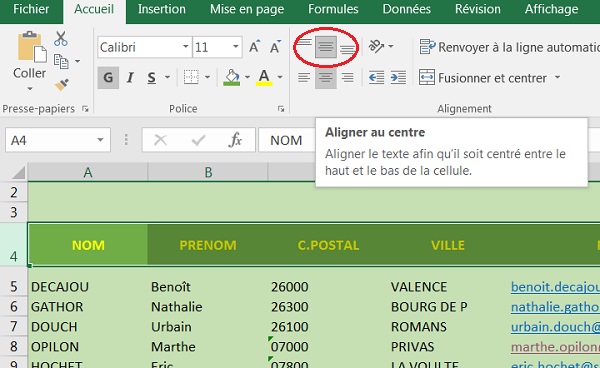Screen dimensions: 600x368
Task: Switch to Mise en page tab
Action: point(247,10)
